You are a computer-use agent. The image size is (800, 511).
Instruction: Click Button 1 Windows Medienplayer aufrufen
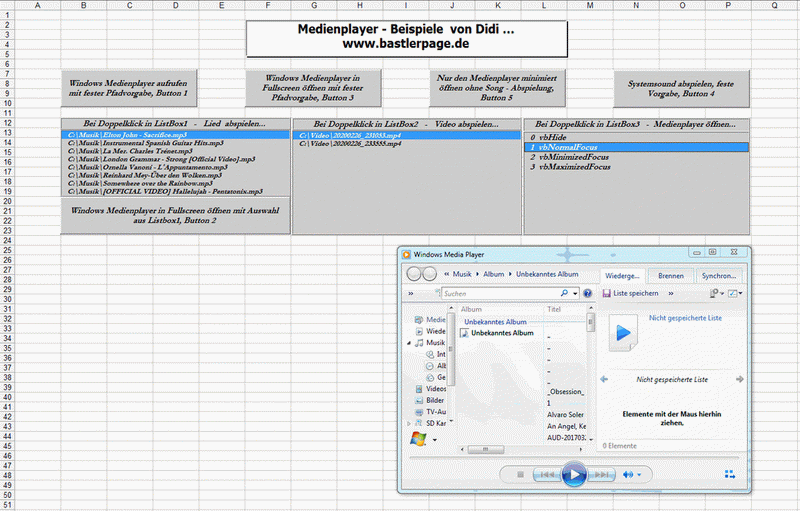pos(129,88)
